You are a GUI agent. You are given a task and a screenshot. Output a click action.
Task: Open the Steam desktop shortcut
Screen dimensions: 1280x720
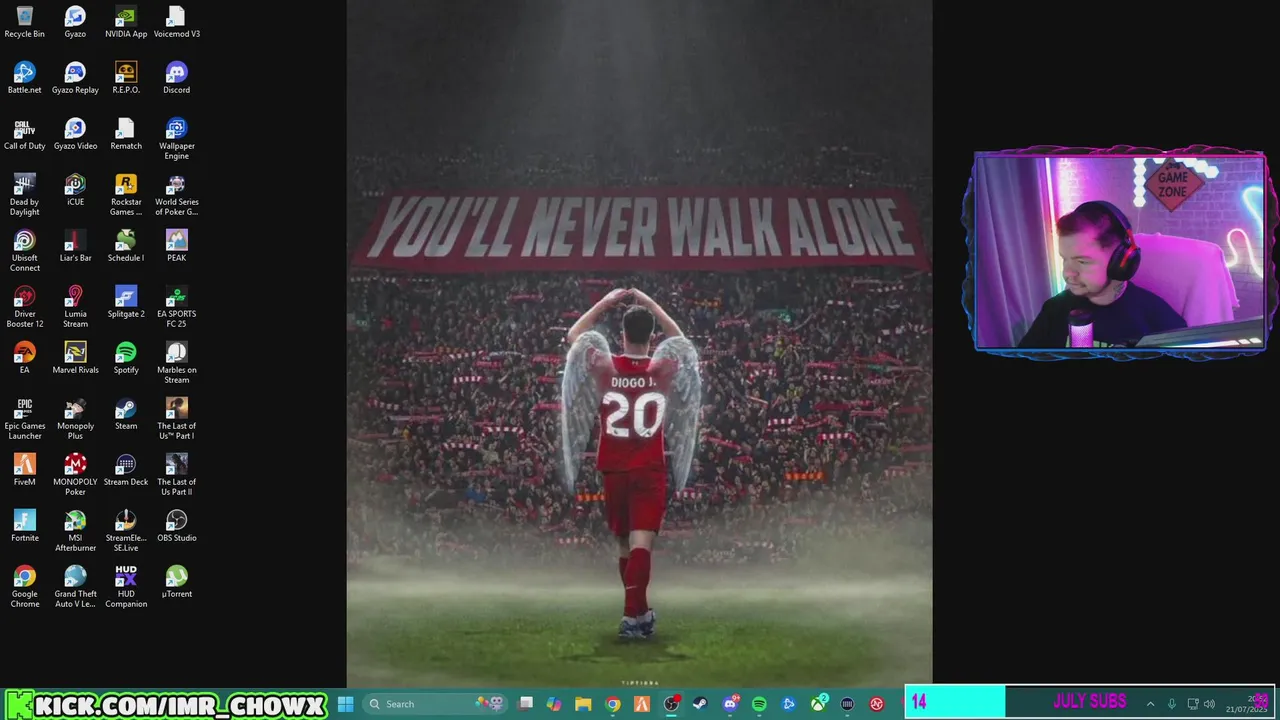click(x=126, y=414)
